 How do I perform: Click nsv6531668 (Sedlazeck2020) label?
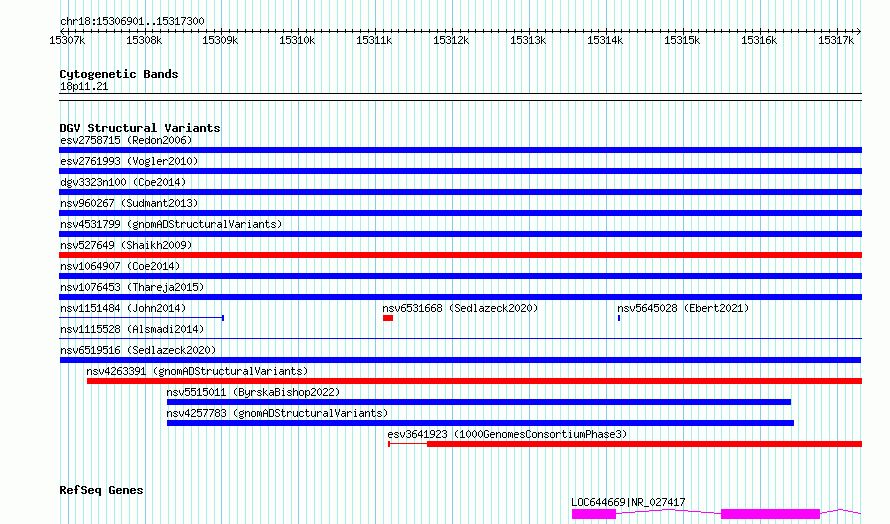pos(460,308)
